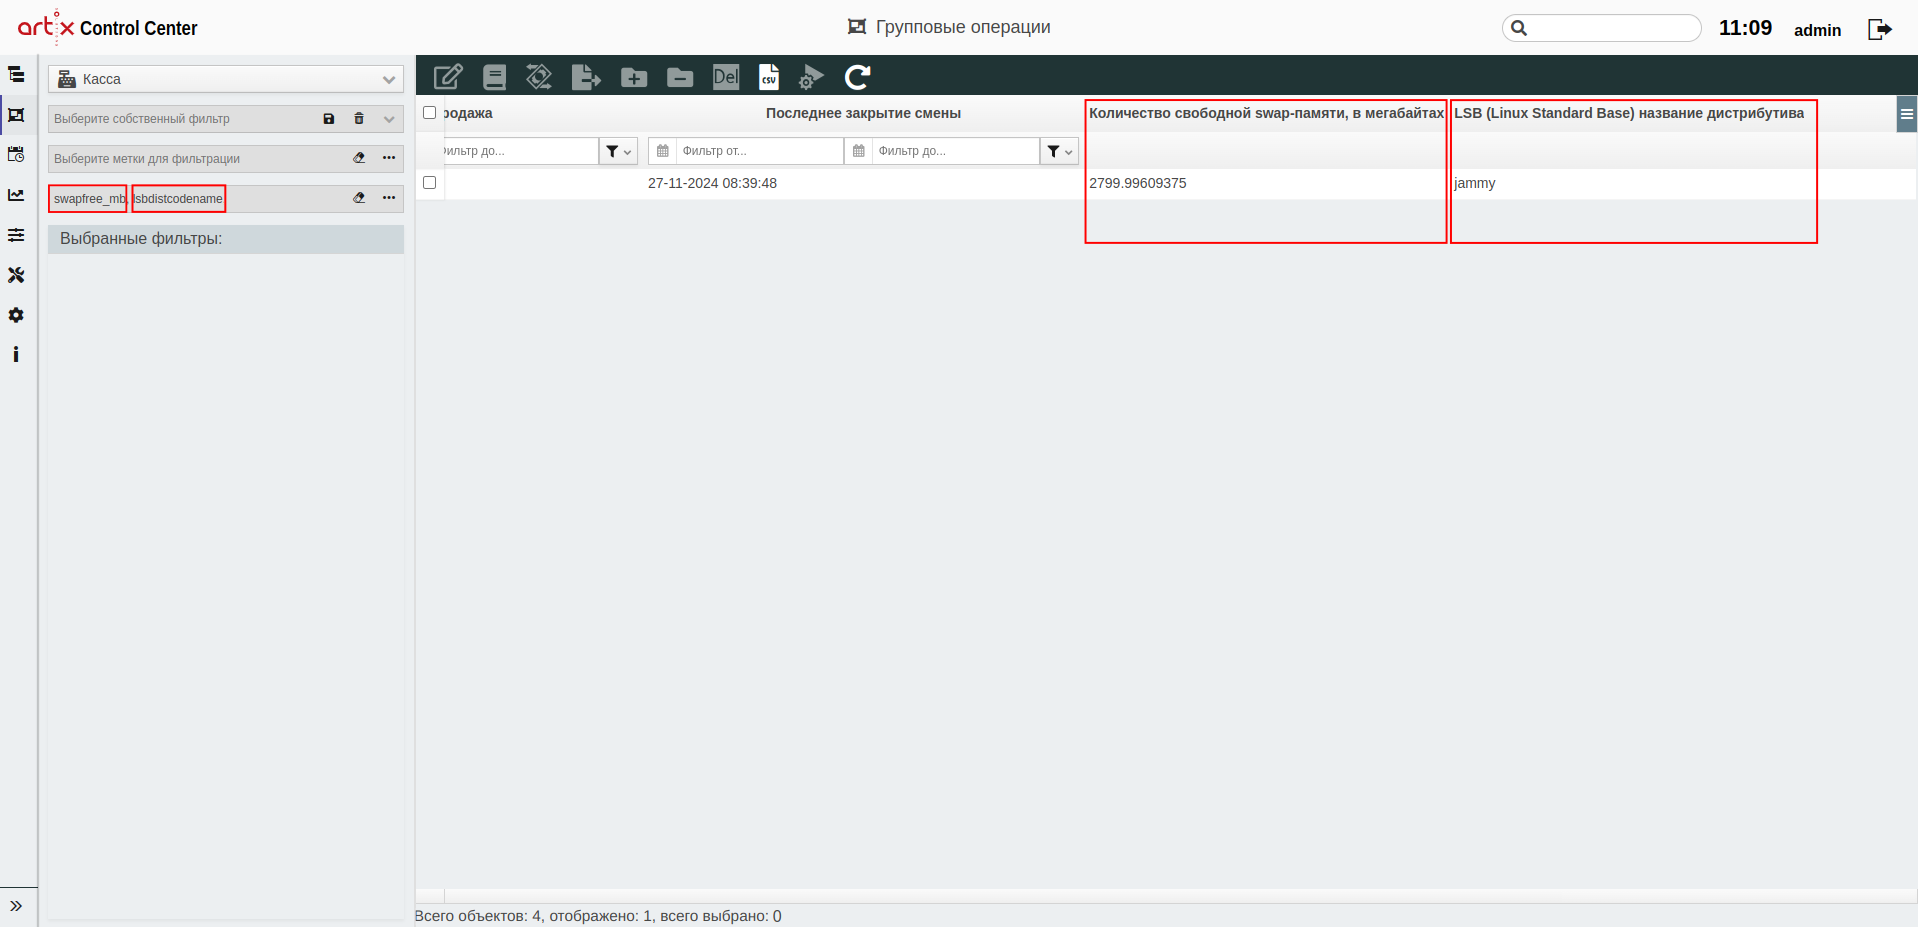
Task: Click the swapfree_mb column tag
Action: tap(88, 199)
